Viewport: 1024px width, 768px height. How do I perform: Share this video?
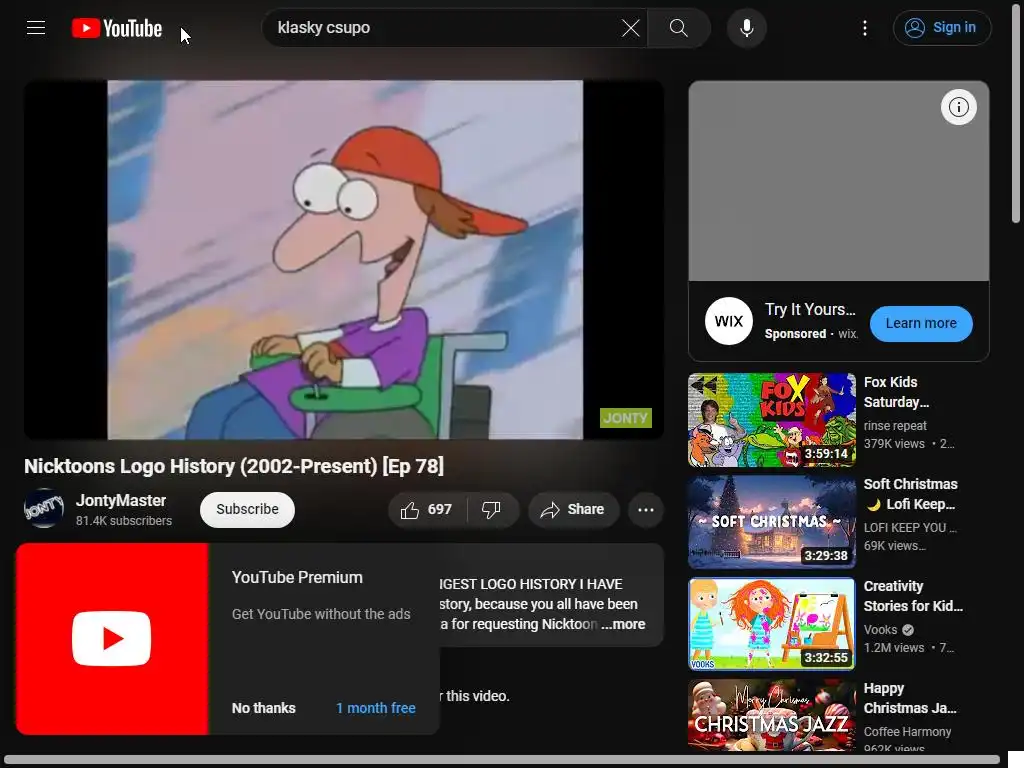coord(573,509)
